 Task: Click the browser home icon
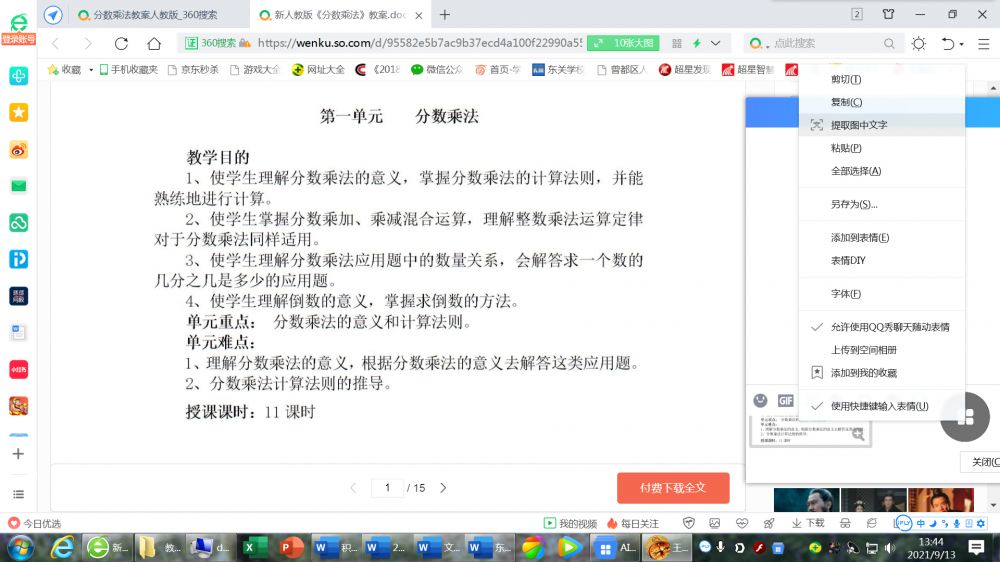[154, 44]
